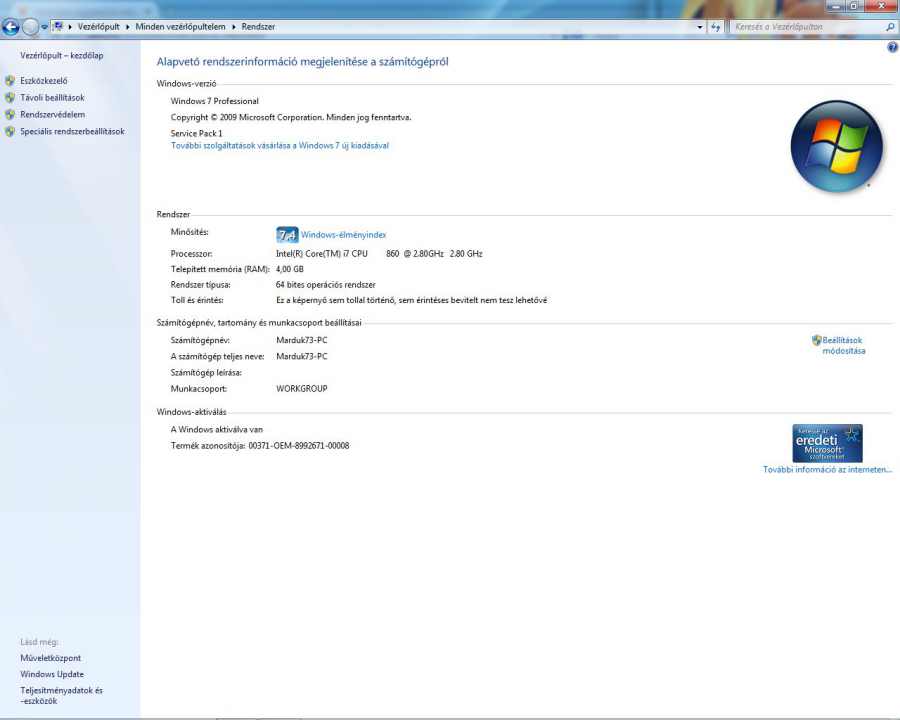This screenshot has height=720, width=900.
Task: Click the eredeti Microsoft genuine software badge
Action: (827, 443)
